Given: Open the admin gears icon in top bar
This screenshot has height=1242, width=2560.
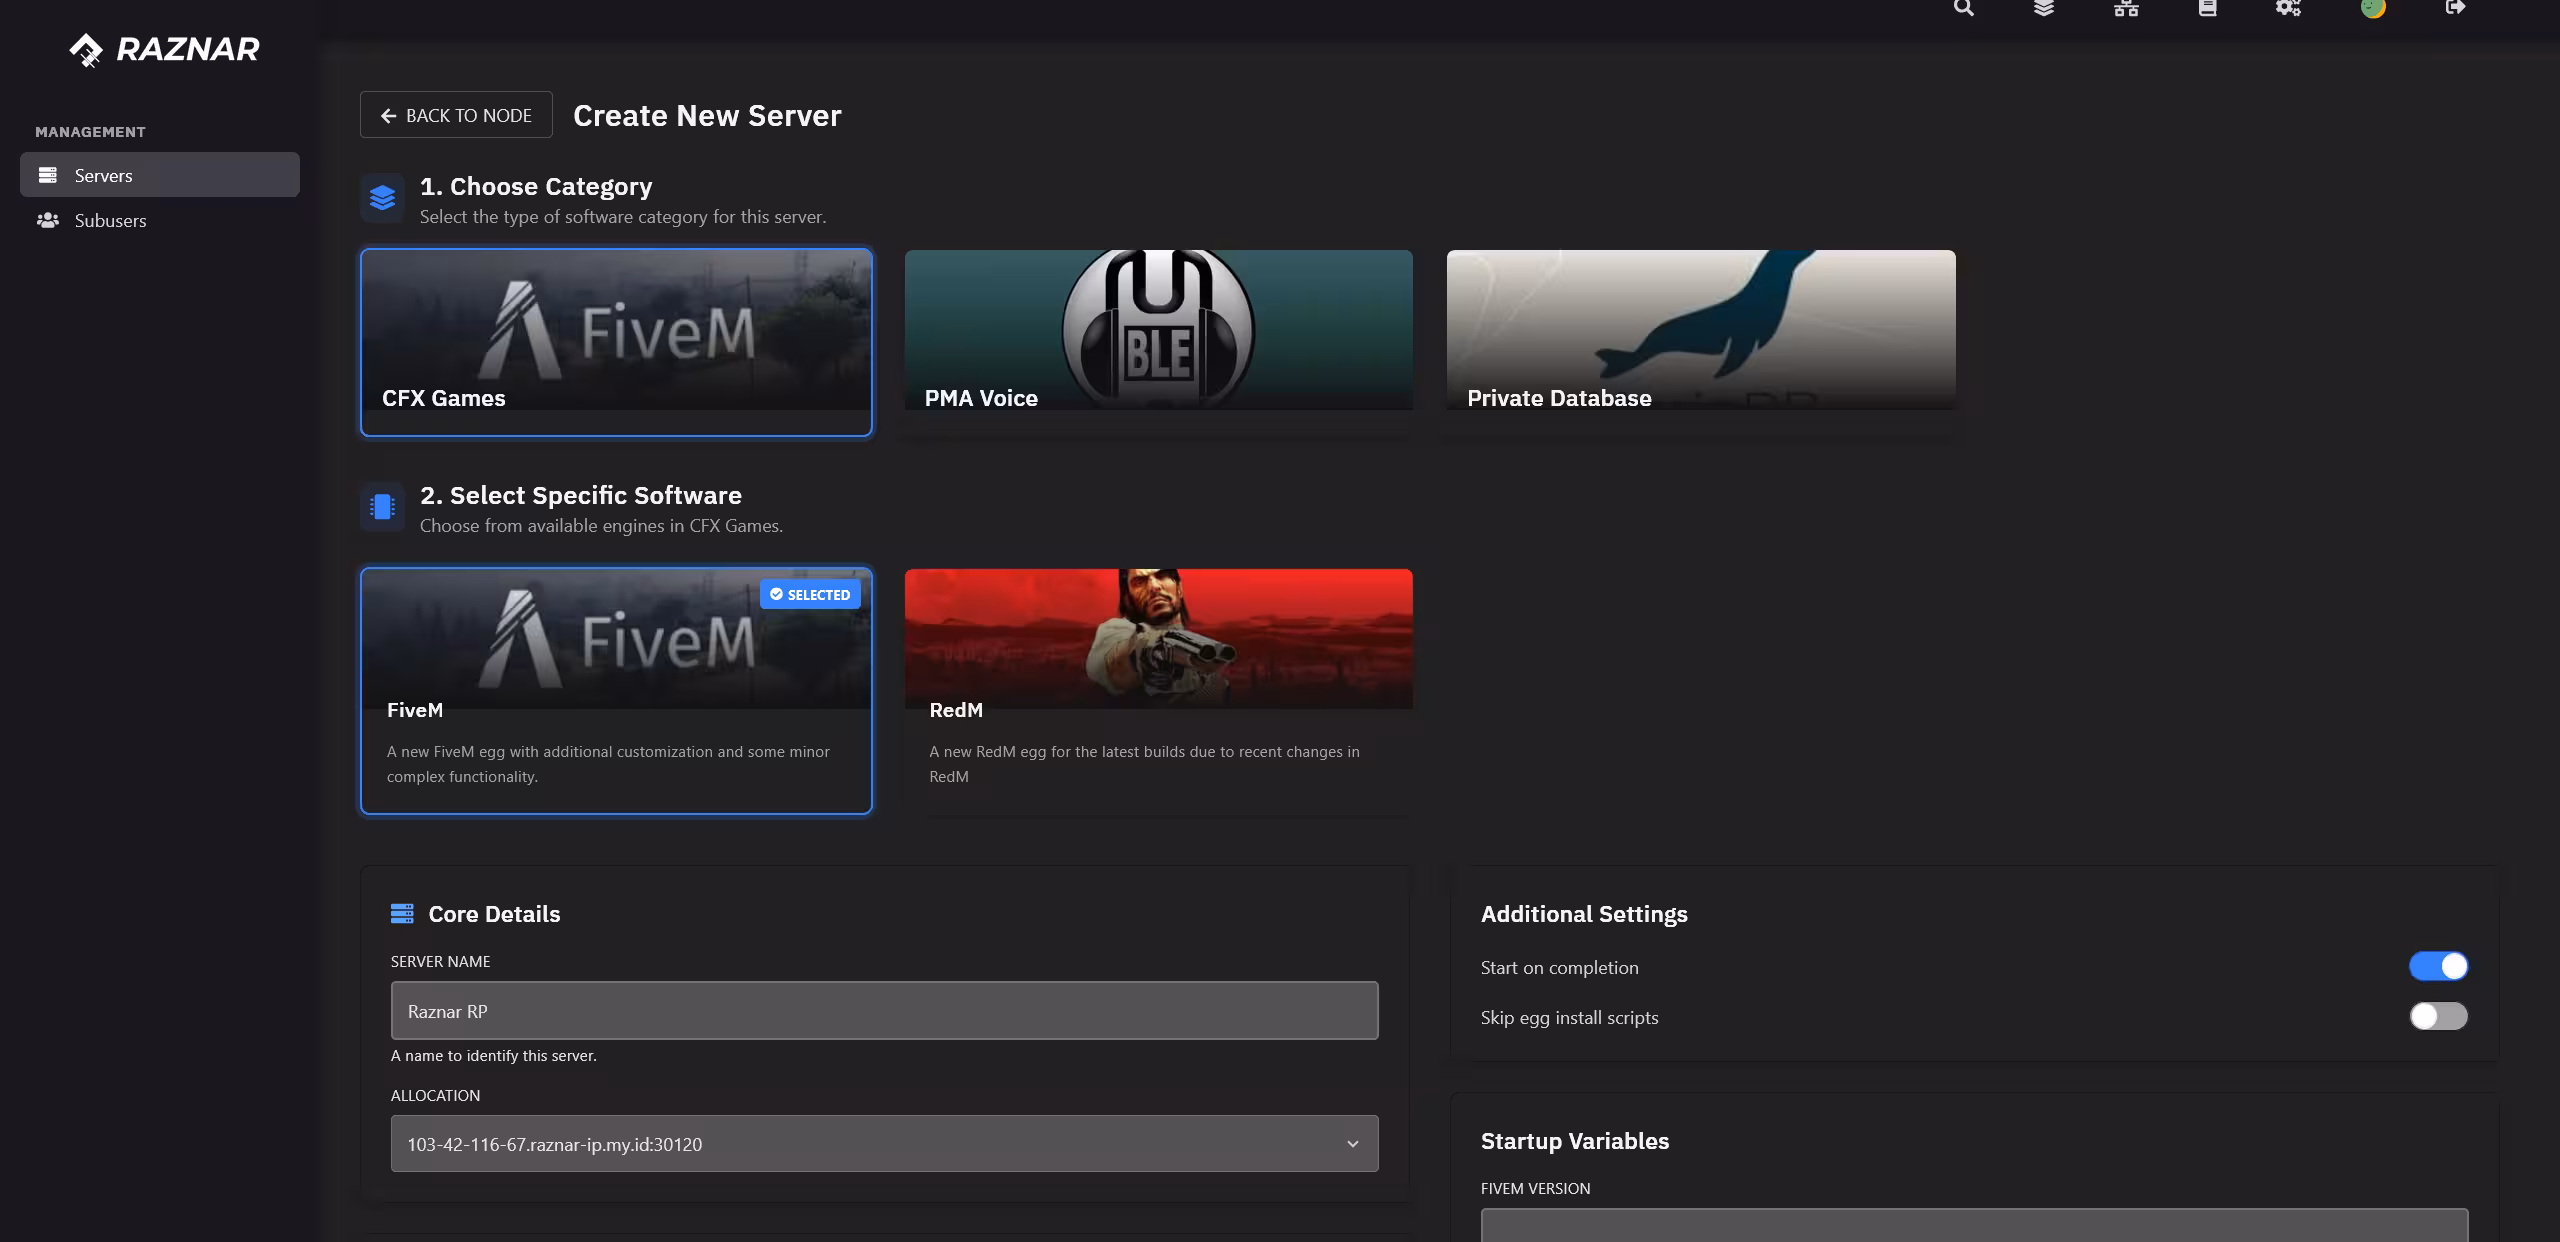Looking at the screenshot, I should point(2288,8).
